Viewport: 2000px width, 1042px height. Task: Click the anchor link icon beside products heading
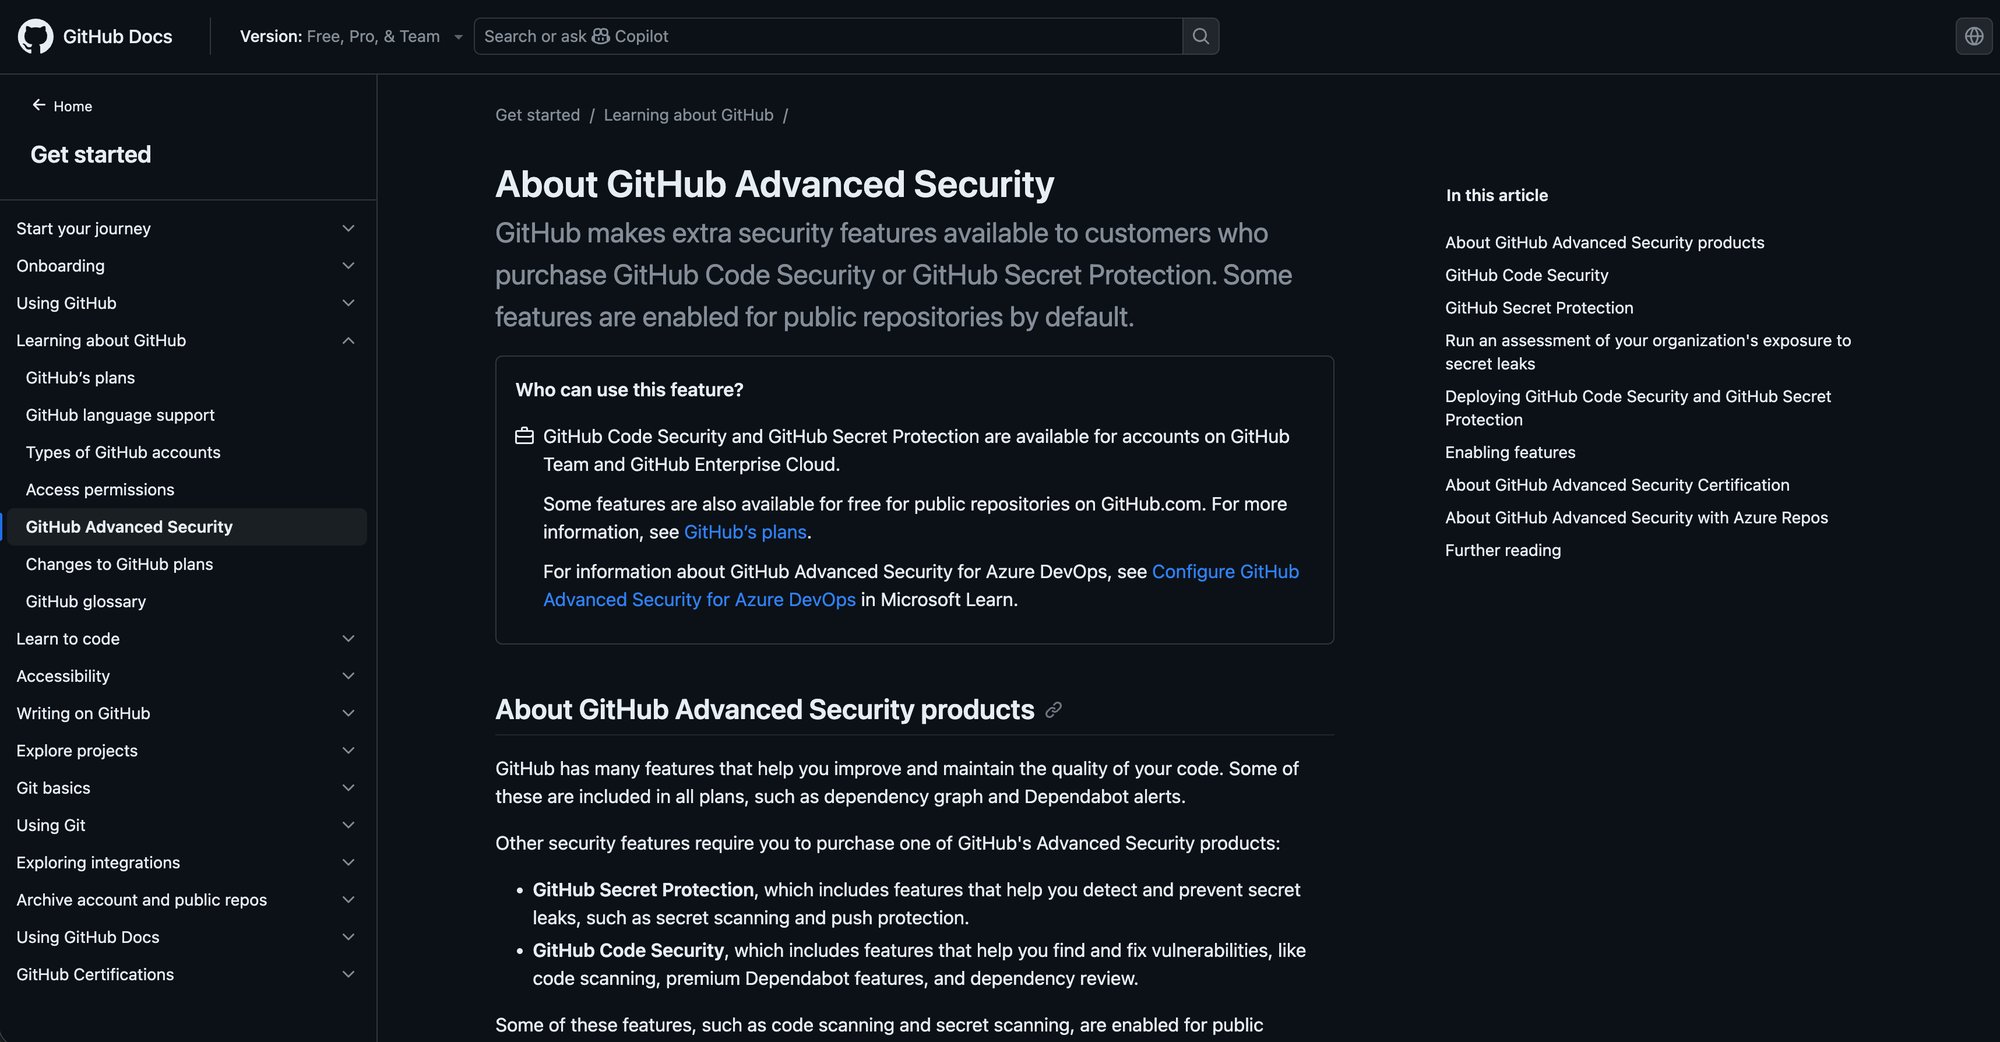point(1052,710)
